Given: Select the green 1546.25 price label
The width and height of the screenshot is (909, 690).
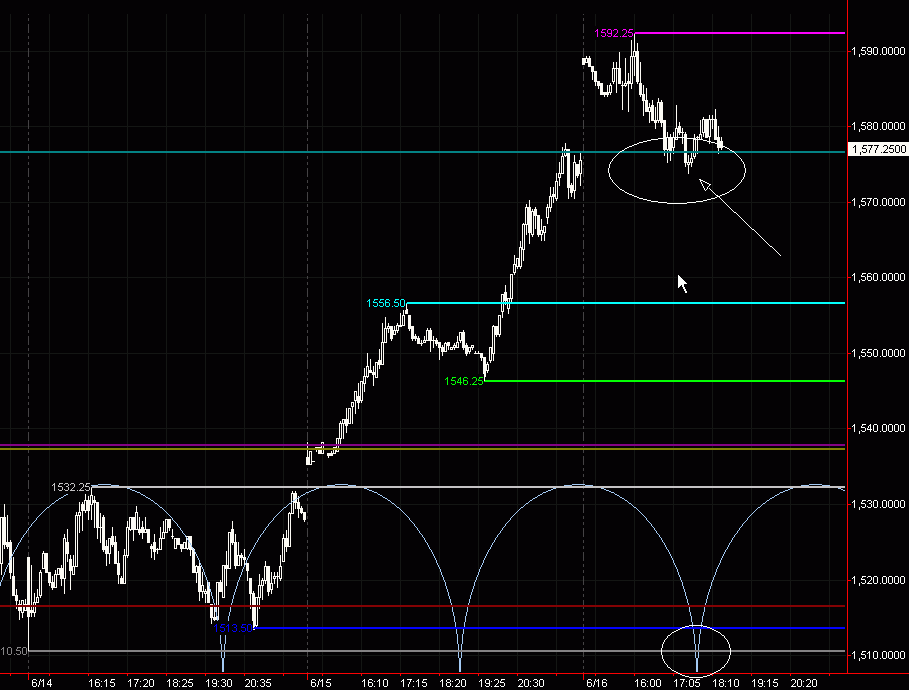Looking at the screenshot, I should (464, 381).
